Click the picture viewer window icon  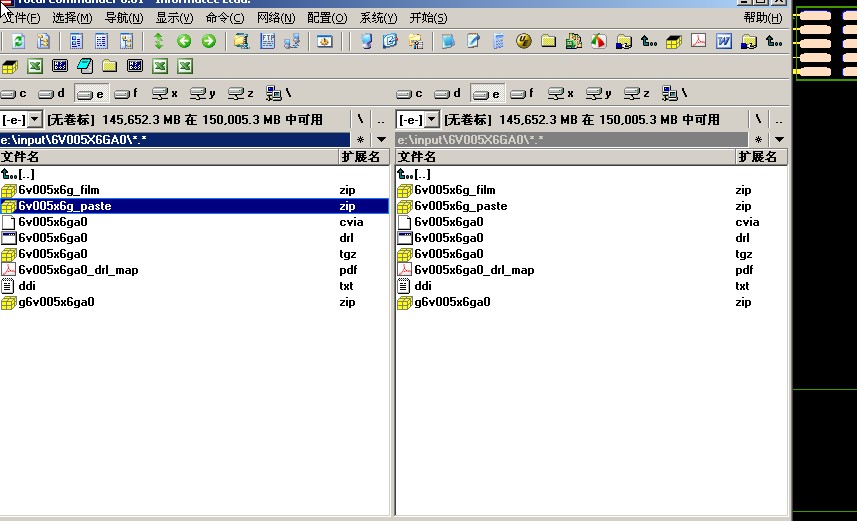point(325,41)
